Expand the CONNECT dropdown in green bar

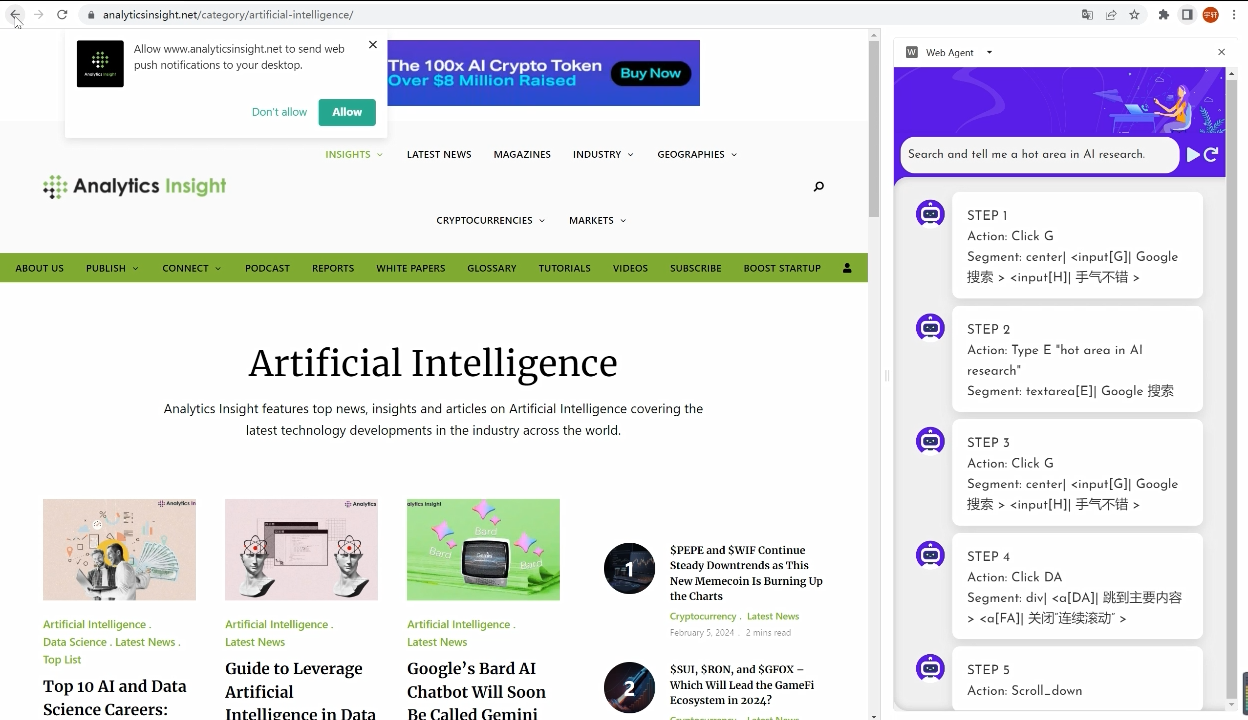pos(192,268)
